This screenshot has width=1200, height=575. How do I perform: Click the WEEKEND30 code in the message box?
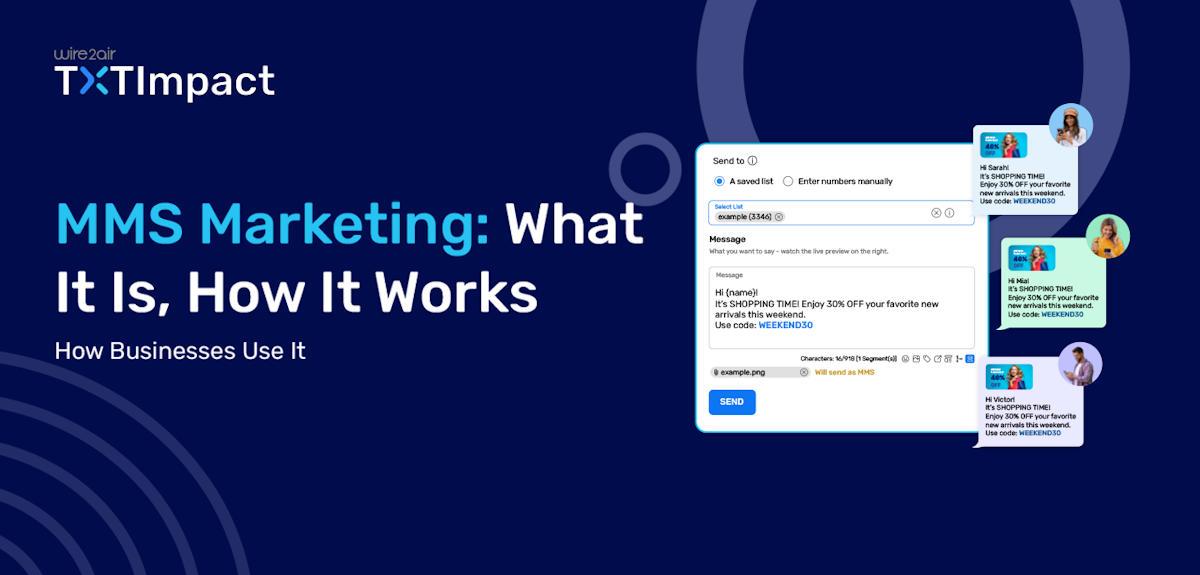[x=784, y=324]
